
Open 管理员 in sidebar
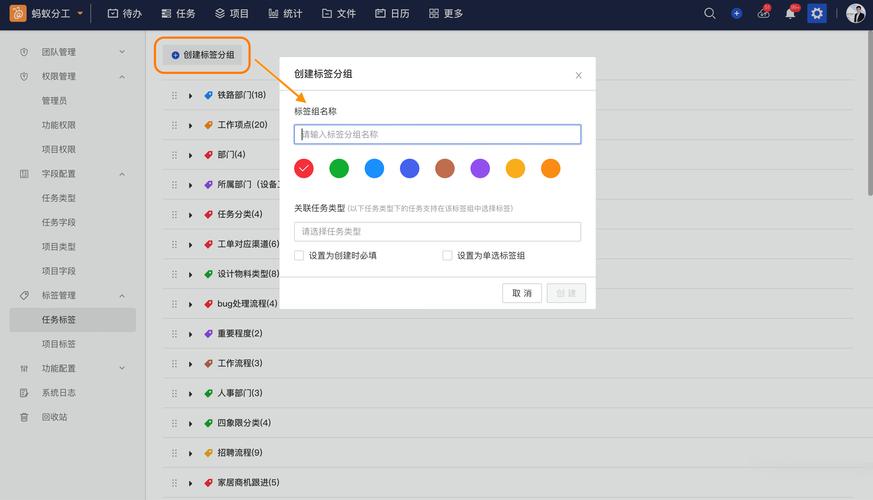[54, 101]
